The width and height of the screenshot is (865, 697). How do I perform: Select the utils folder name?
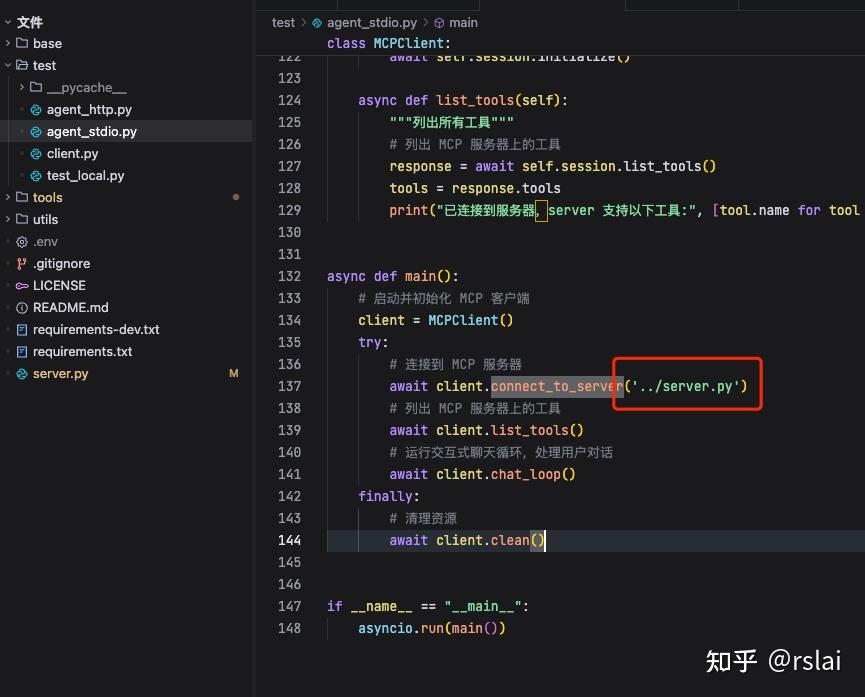(45, 219)
